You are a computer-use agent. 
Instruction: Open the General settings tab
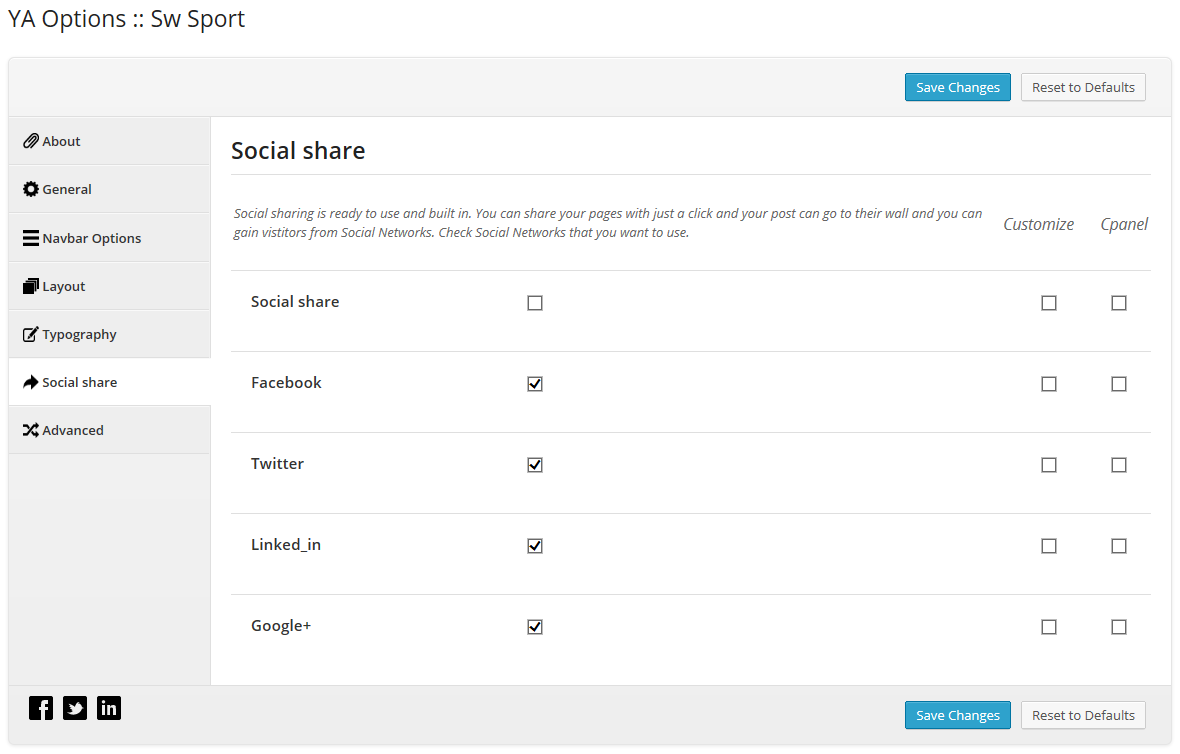point(110,189)
